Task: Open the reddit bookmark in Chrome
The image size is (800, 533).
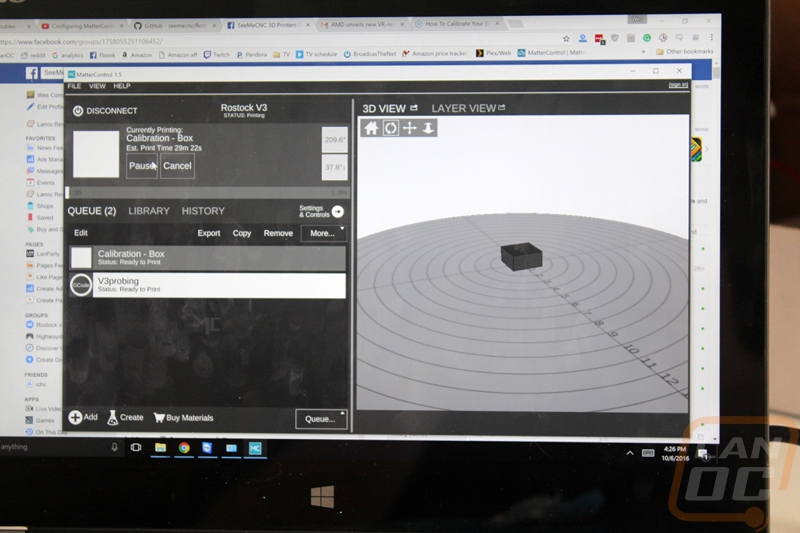Action: point(34,55)
